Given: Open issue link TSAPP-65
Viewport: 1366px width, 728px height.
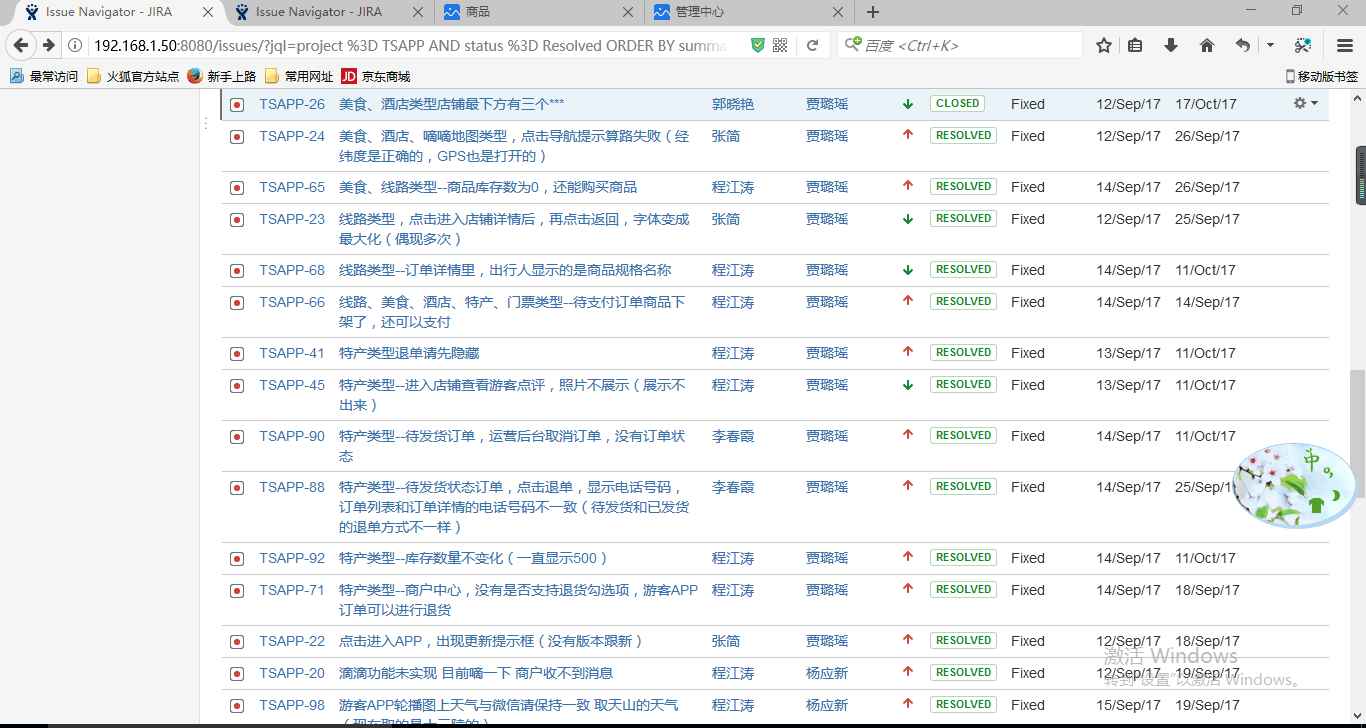Looking at the screenshot, I should [x=291, y=187].
